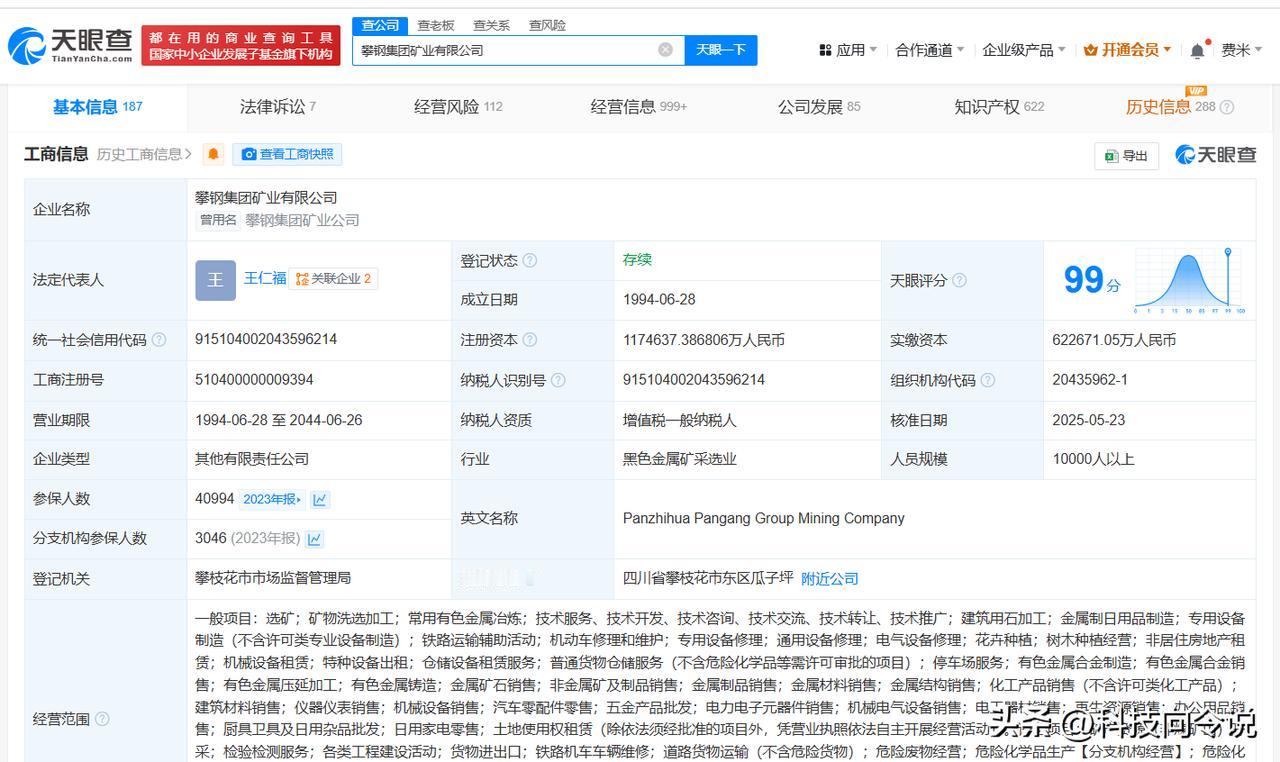
Task: Select the 1174637.386806万人民币 capital value
Action: pos(704,340)
